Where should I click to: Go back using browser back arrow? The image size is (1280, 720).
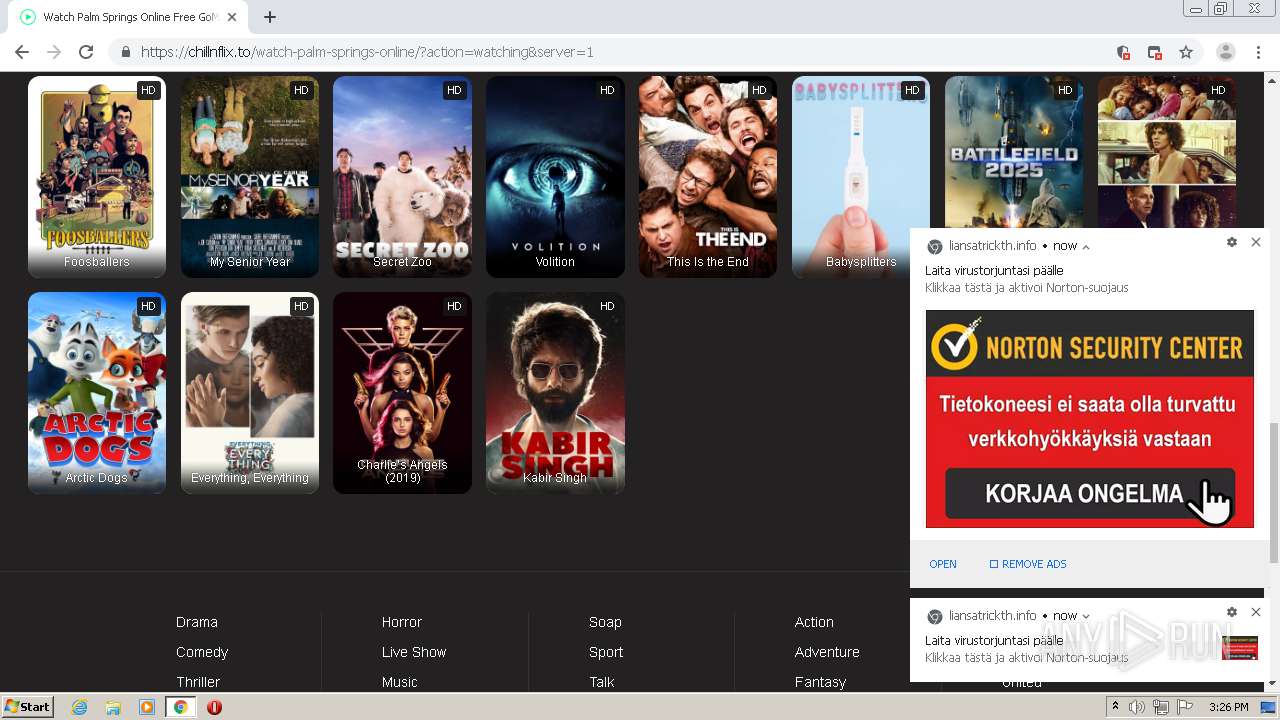coord(22,52)
